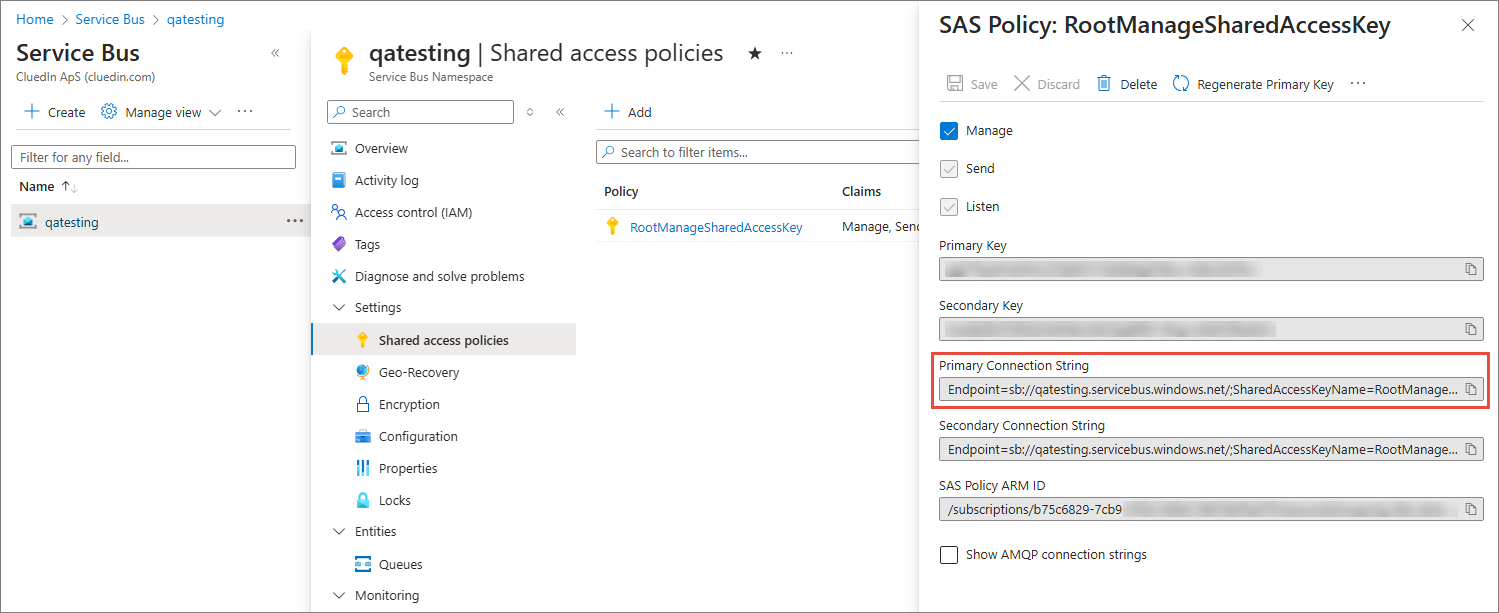Favorite the page with star icon
The width and height of the screenshot is (1499, 613).
pos(755,53)
